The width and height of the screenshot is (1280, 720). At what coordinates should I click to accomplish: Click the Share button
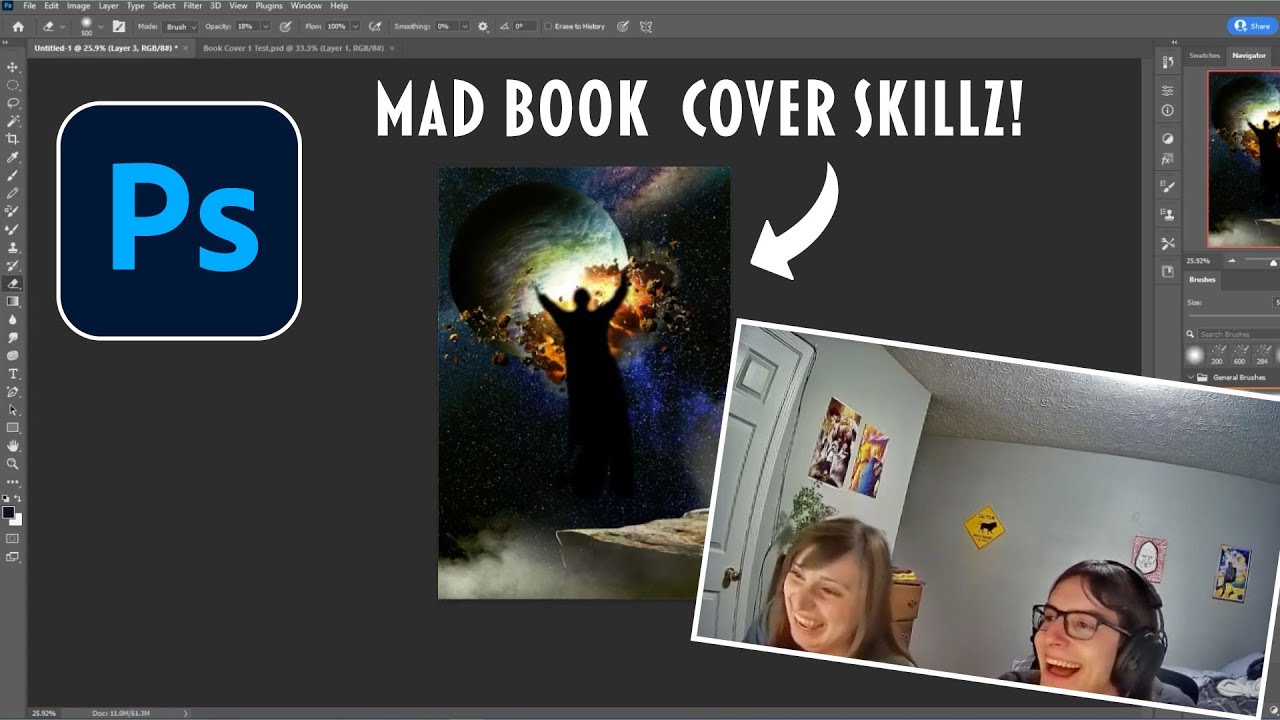pos(1252,26)
